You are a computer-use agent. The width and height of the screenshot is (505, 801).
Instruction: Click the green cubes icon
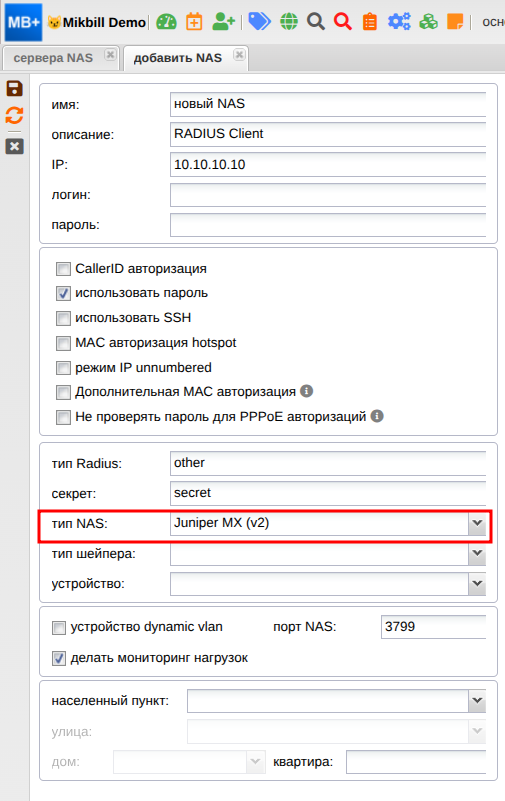[x=428, y=22]
